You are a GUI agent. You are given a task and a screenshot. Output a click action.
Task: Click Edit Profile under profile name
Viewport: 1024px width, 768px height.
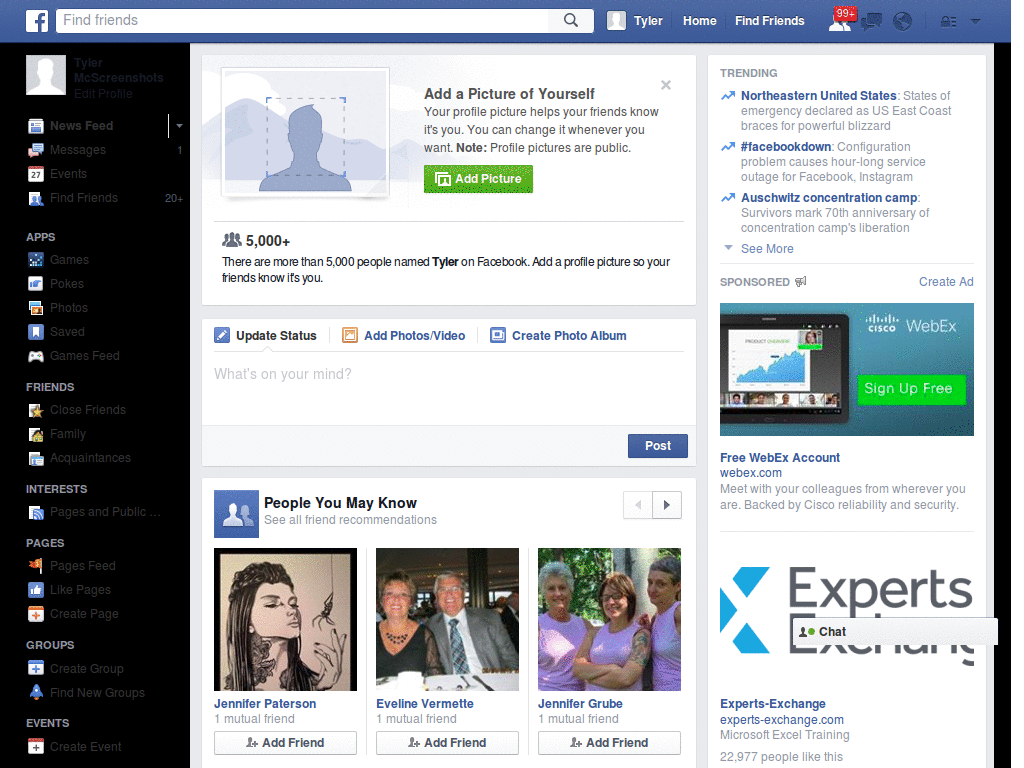pos(103,94)
